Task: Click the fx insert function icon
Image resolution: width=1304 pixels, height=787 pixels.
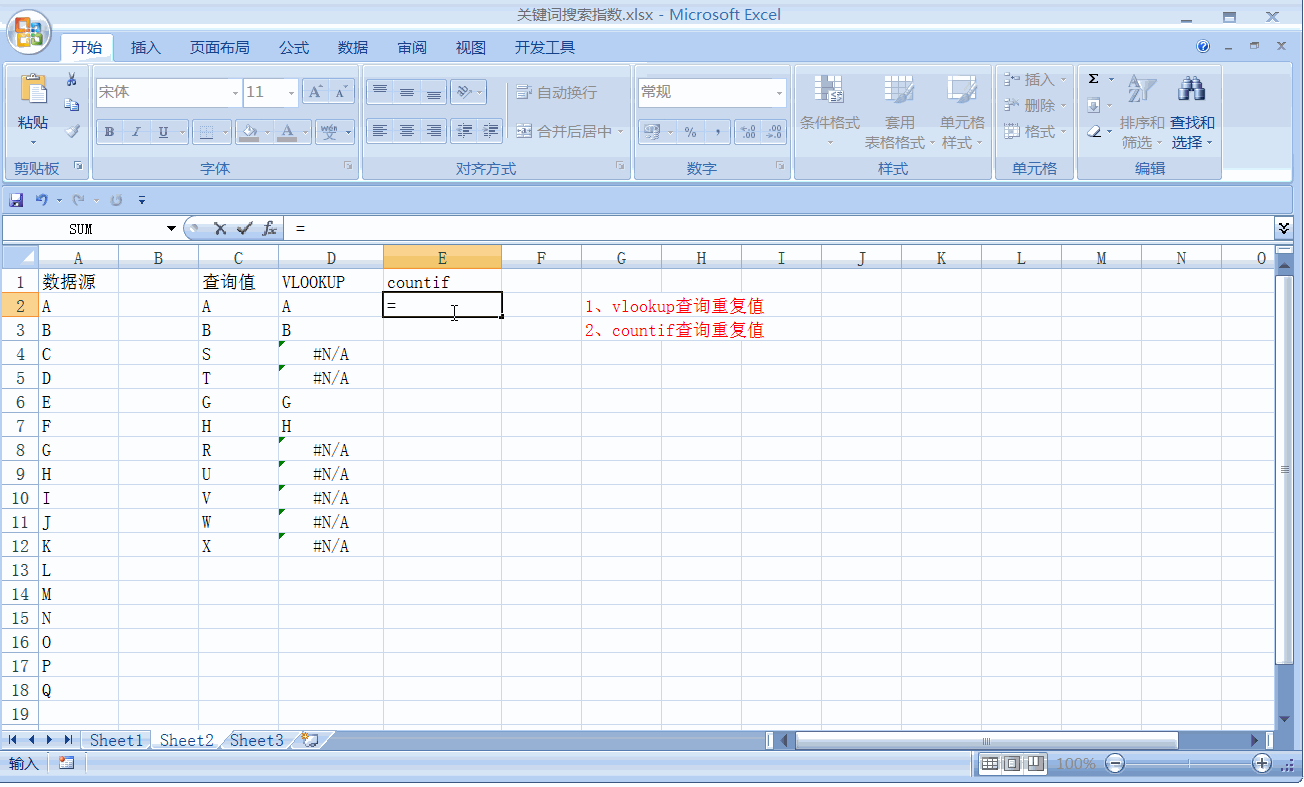Action: pyautogui.click(x=270, y=229)
